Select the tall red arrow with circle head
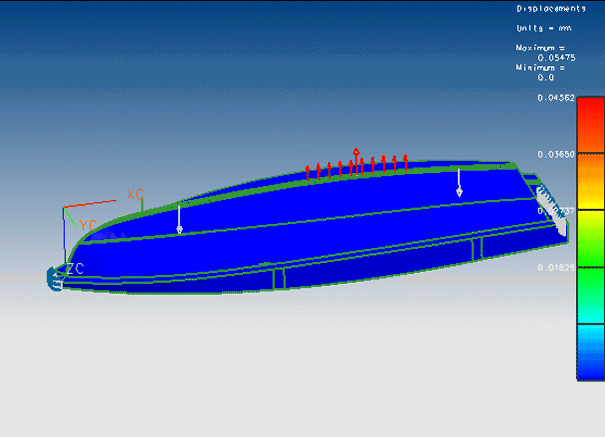 pyautogui.click(x=356, y=161)
